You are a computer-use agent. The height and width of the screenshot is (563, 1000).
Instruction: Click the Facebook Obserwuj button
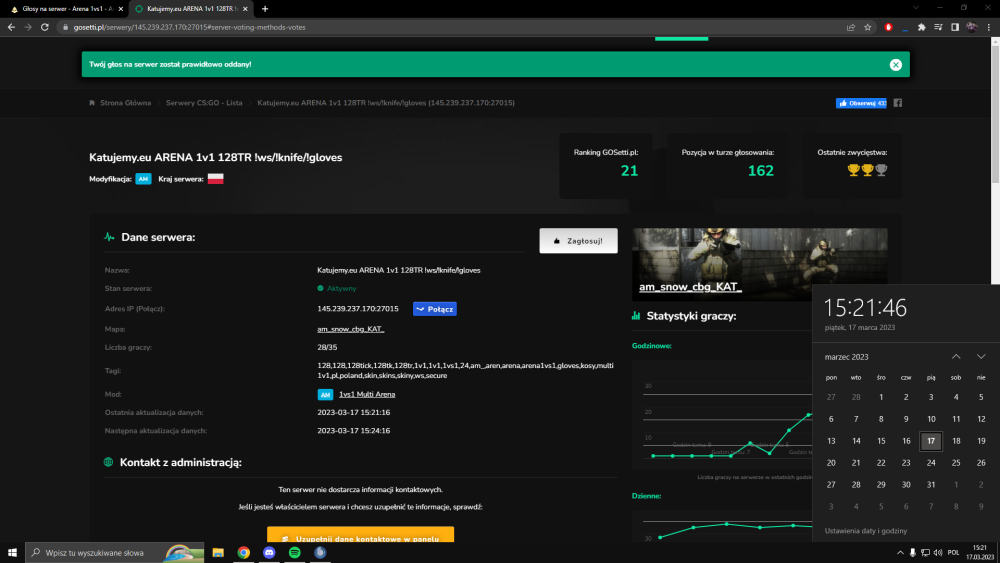[861, 103]
